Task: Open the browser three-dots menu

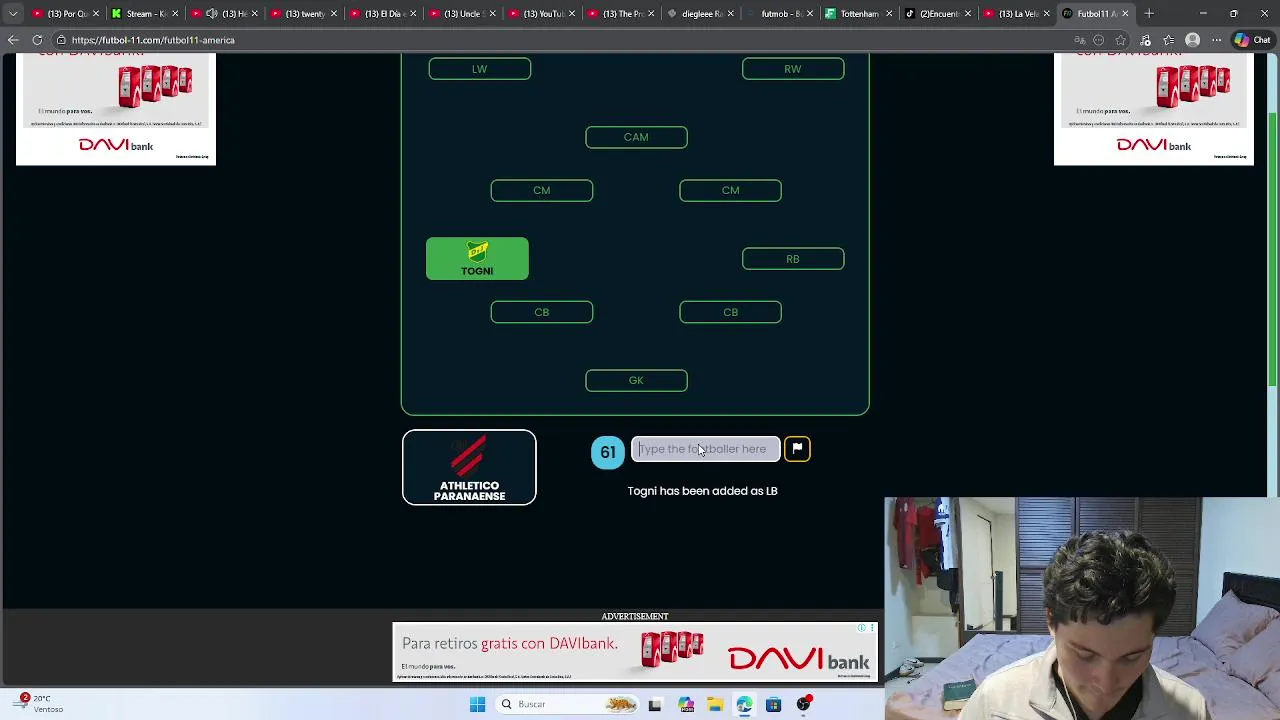Action: [x=1215, y=40]
